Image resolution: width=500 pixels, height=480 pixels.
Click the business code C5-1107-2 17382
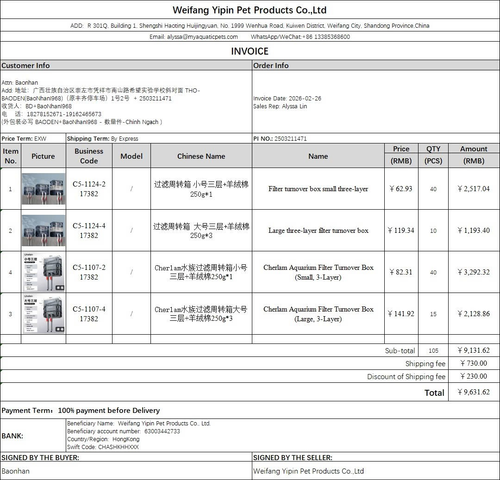(89, 272)
